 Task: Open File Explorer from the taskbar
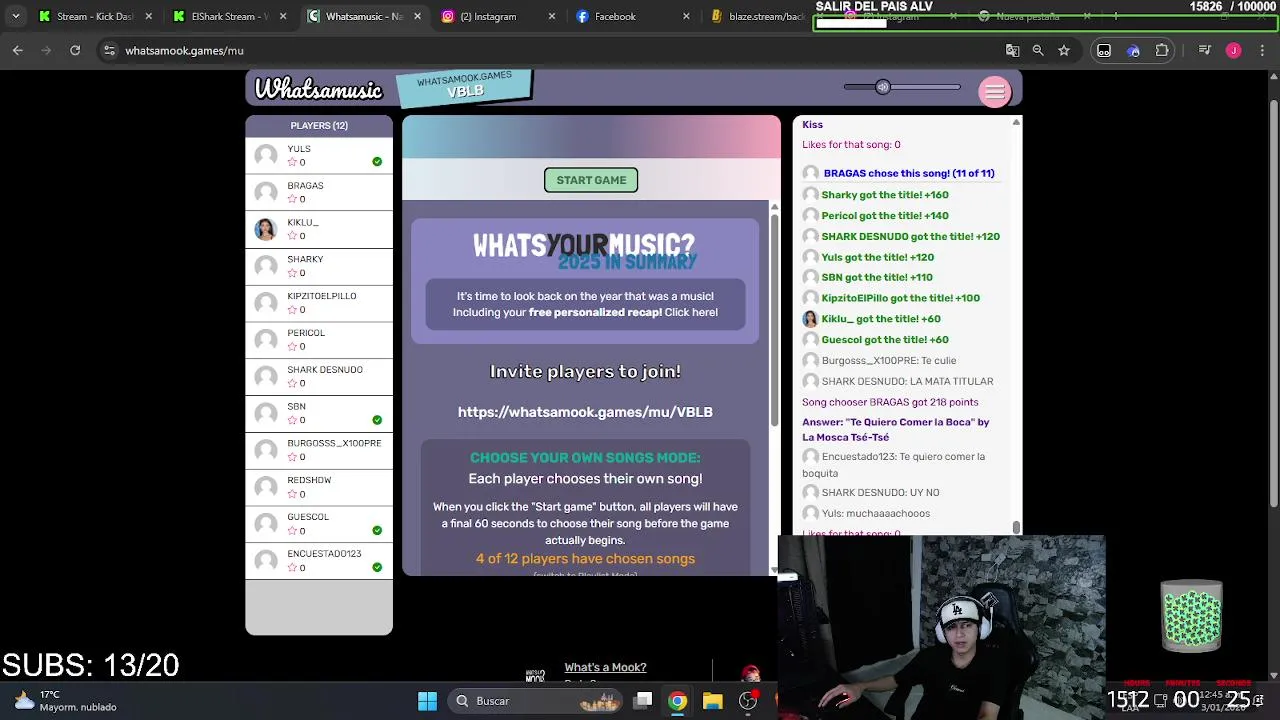coord(712,701)
